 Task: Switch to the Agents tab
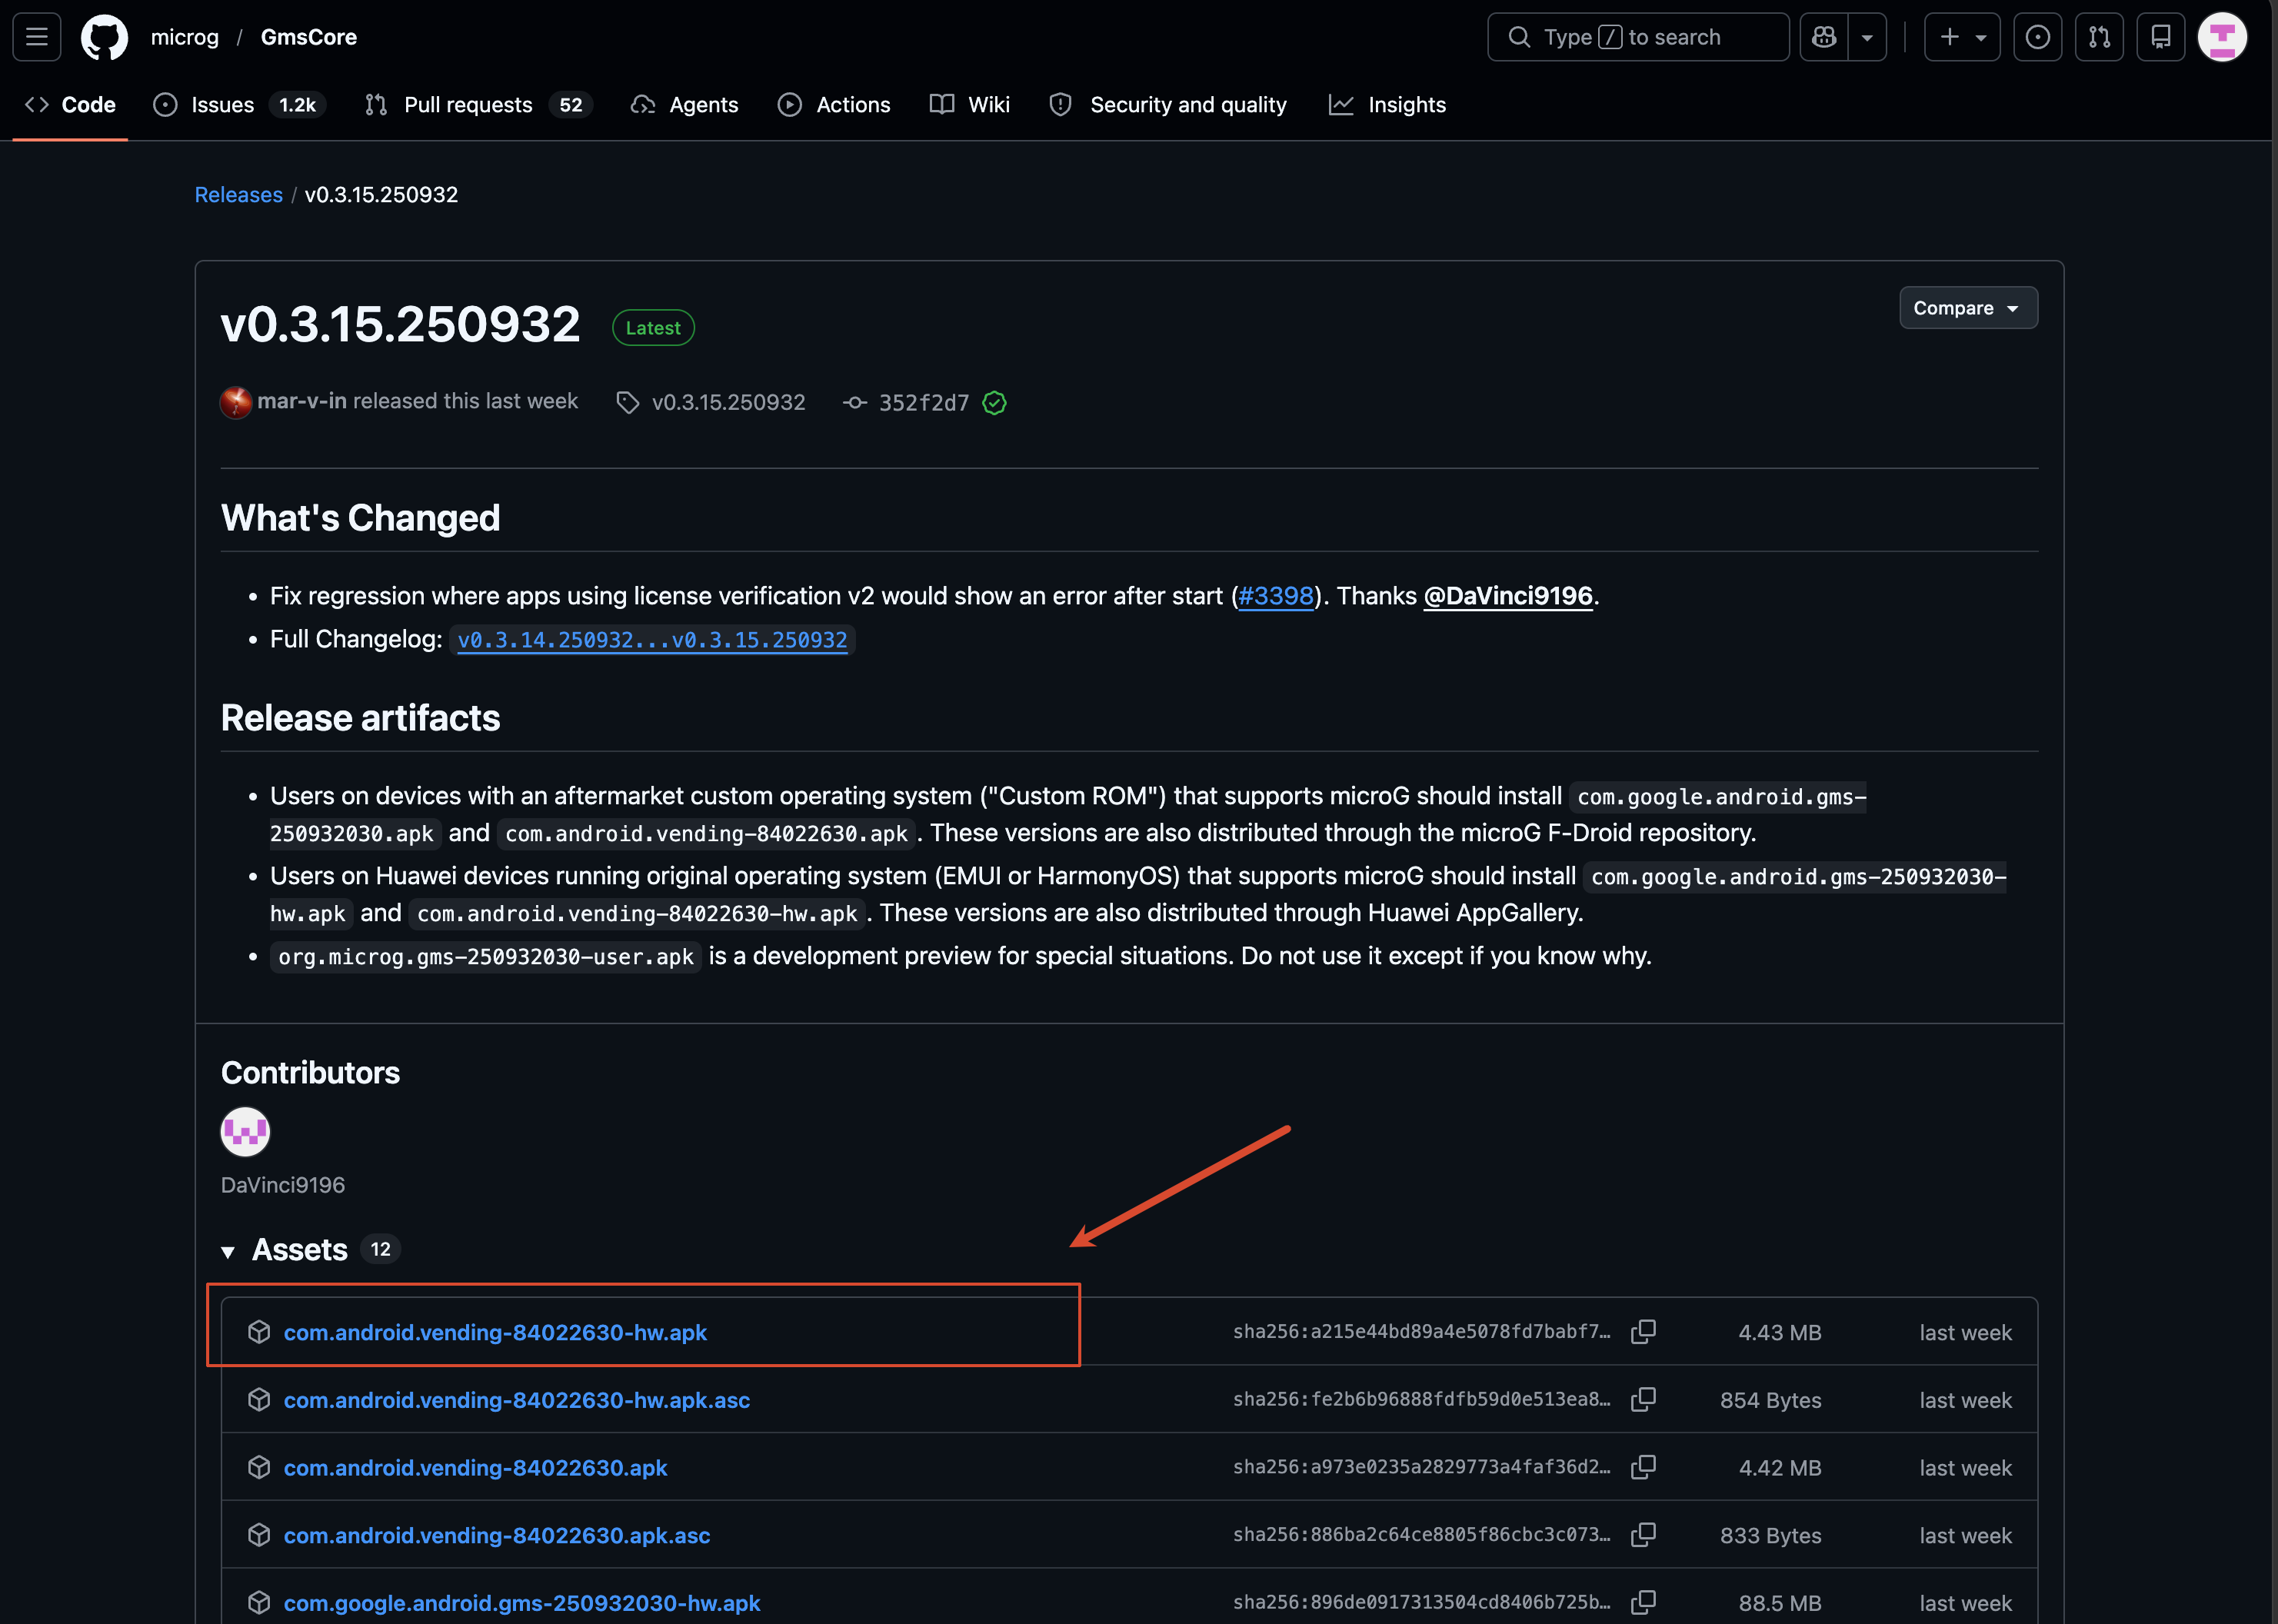pos(685,105)
